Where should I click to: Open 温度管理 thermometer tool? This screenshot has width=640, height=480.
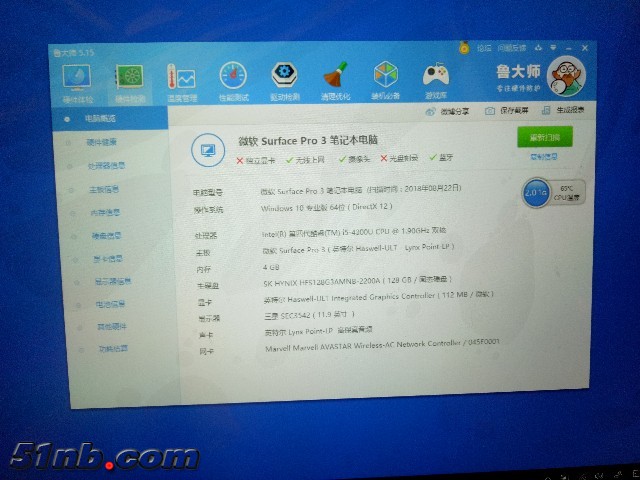tap(182, 82)
